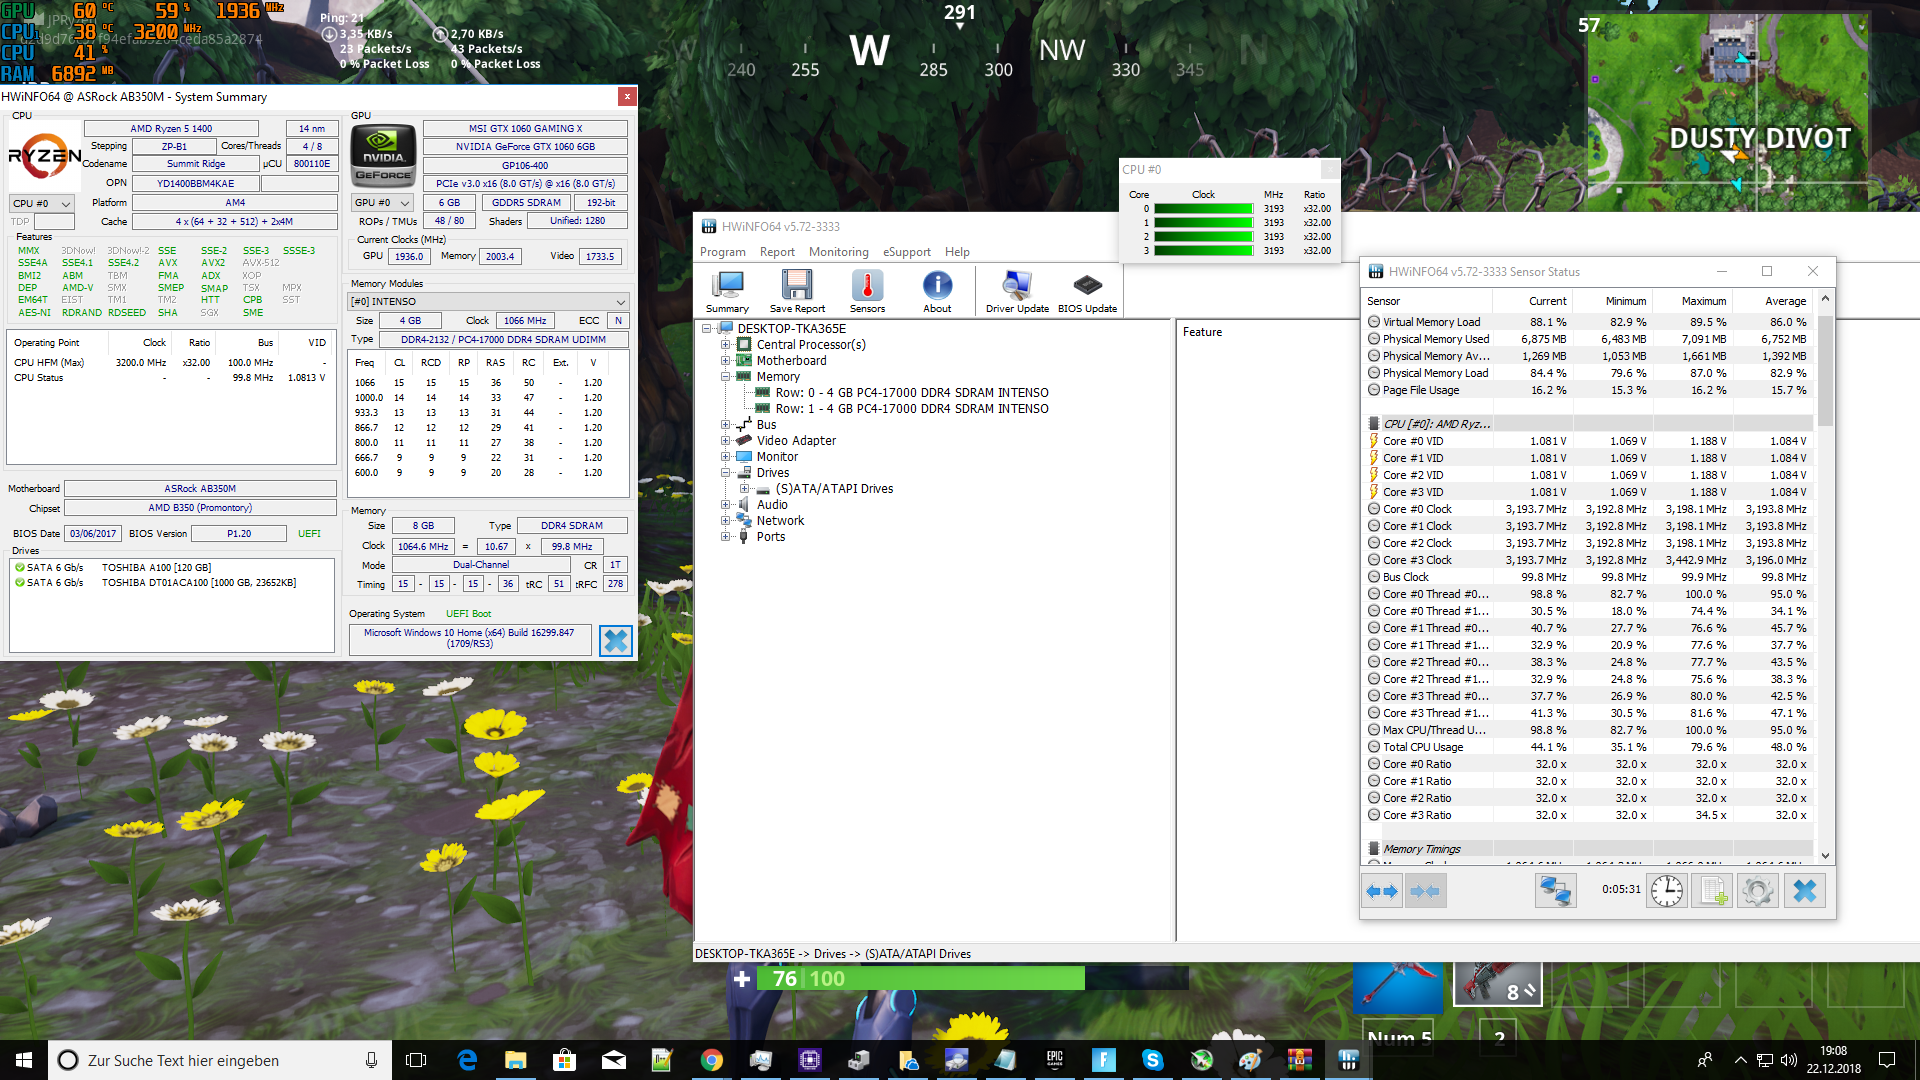Screen dimensions: 1920x1080
Task: Open the Monitoring menu
Action: pyautogui.click(x=838, y=252)
